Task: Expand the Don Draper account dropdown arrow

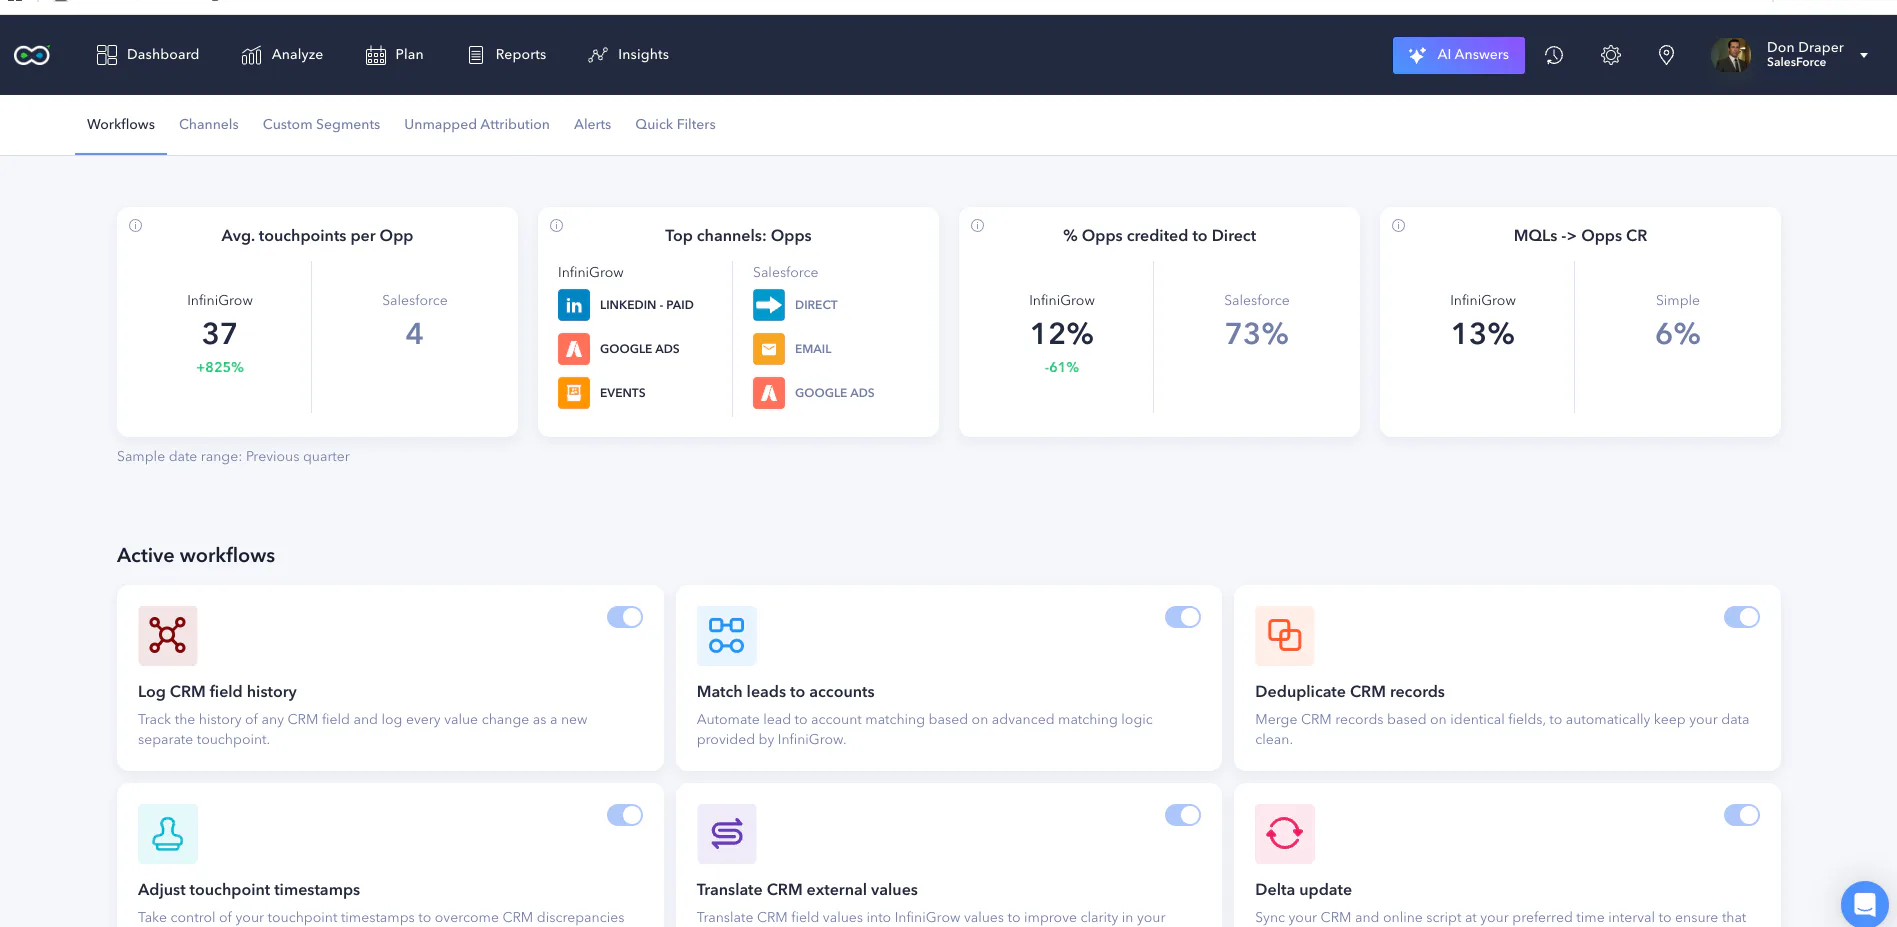Action: pyautogui.click(x=1864, y=56)
